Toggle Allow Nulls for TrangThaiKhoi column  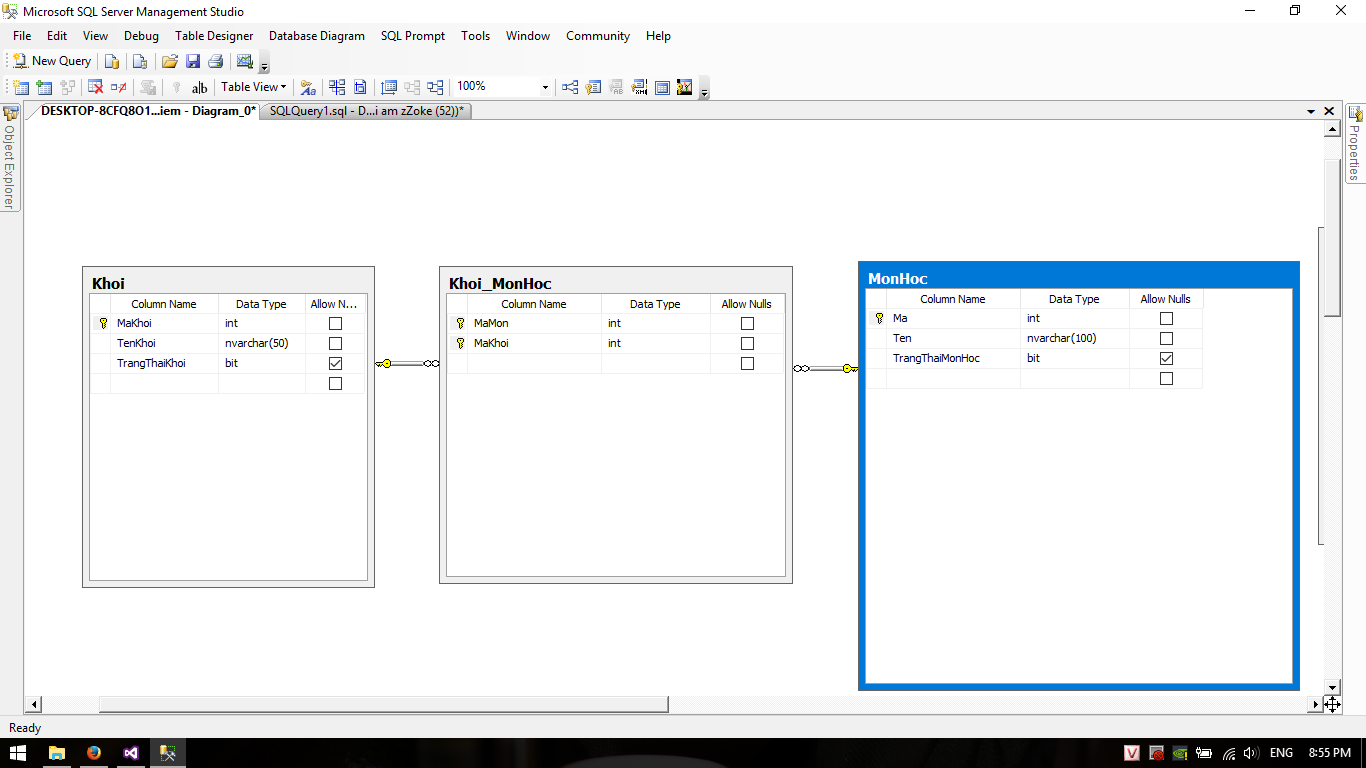click(x=335, y=363)
